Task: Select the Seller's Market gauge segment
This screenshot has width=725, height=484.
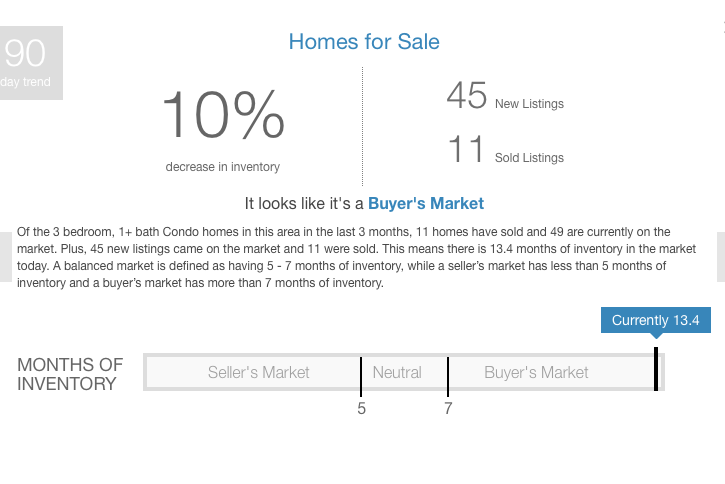Action: coord(258,372)
